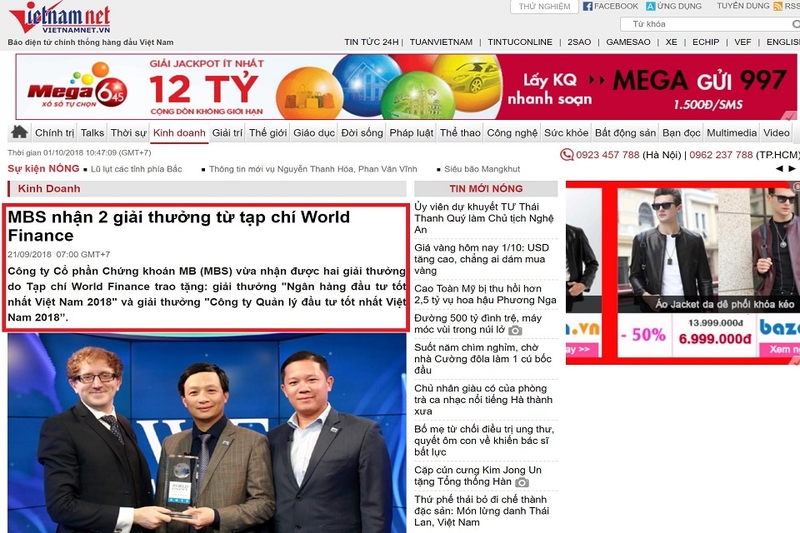Image resolution: width=800 pixels, height=533 pixels.
Task: Open Siêu bão Mangkhut event
Action: (482, 169)
